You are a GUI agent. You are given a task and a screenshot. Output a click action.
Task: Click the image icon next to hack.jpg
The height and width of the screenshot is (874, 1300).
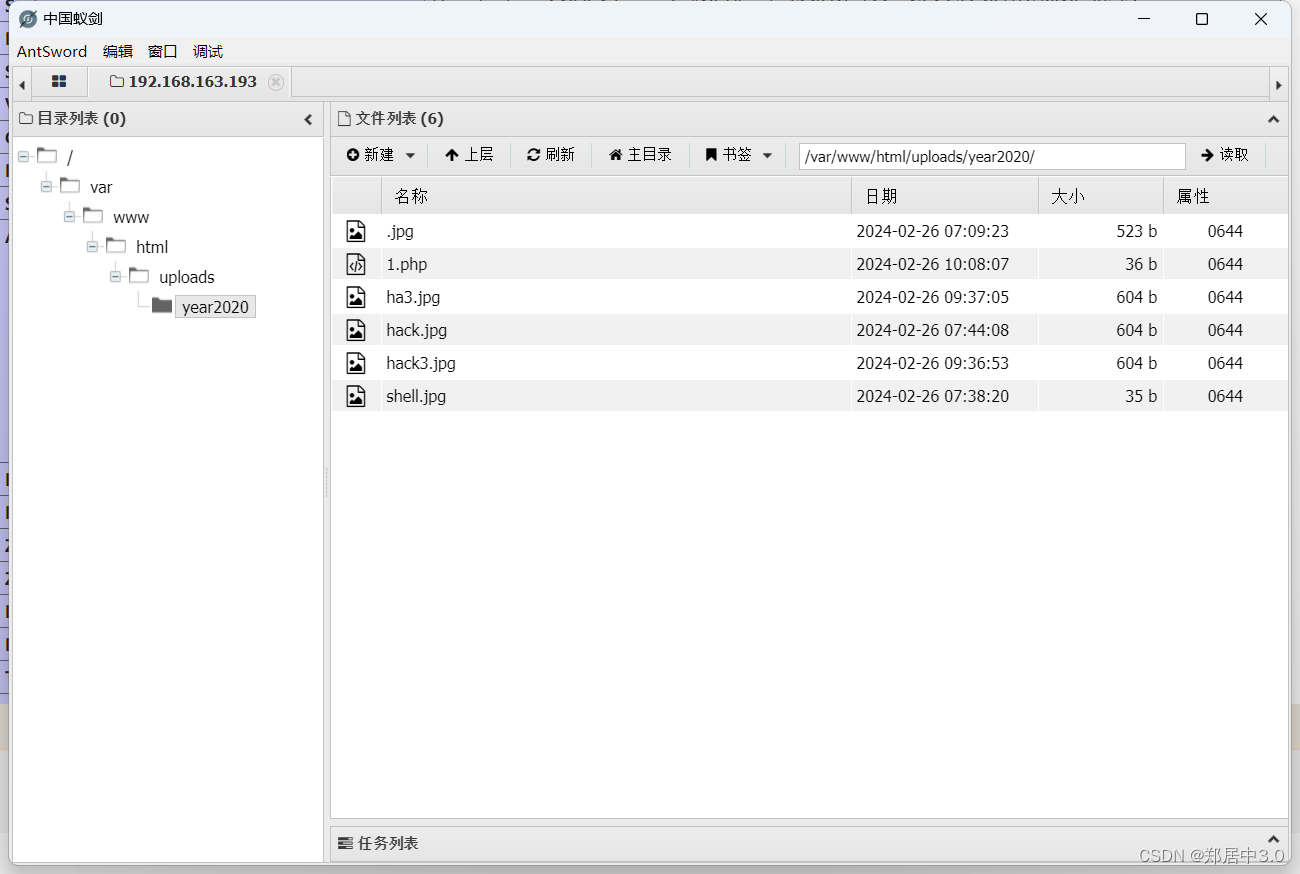(356, 330)
